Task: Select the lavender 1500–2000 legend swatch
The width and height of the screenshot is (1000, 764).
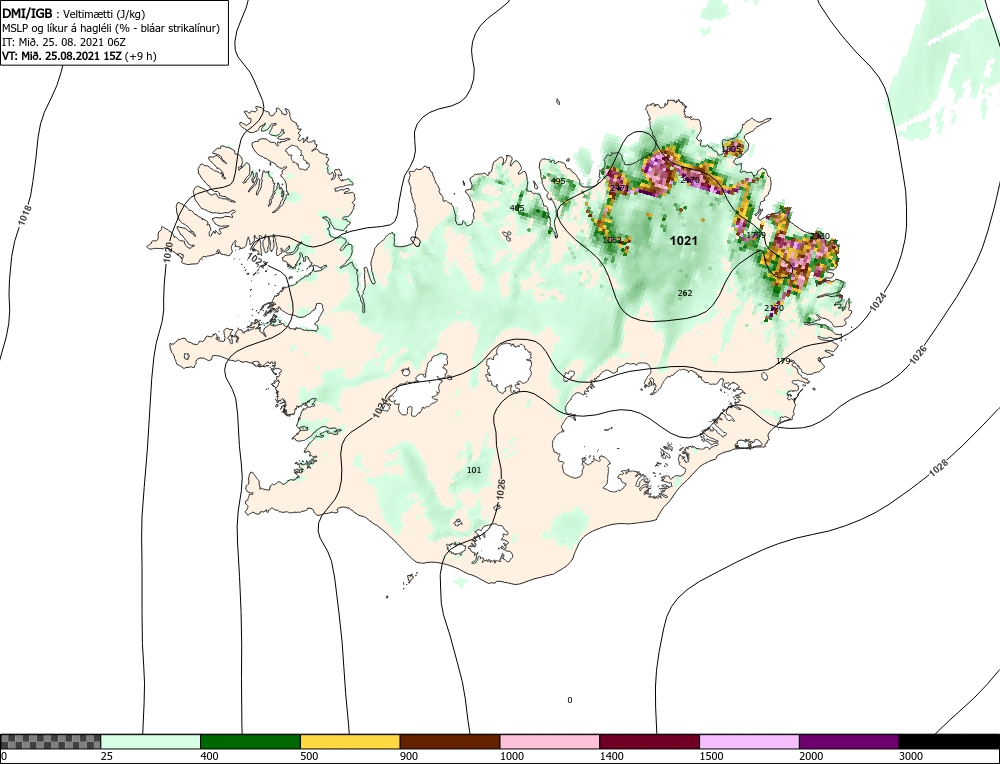Action: tap(749, 741)
